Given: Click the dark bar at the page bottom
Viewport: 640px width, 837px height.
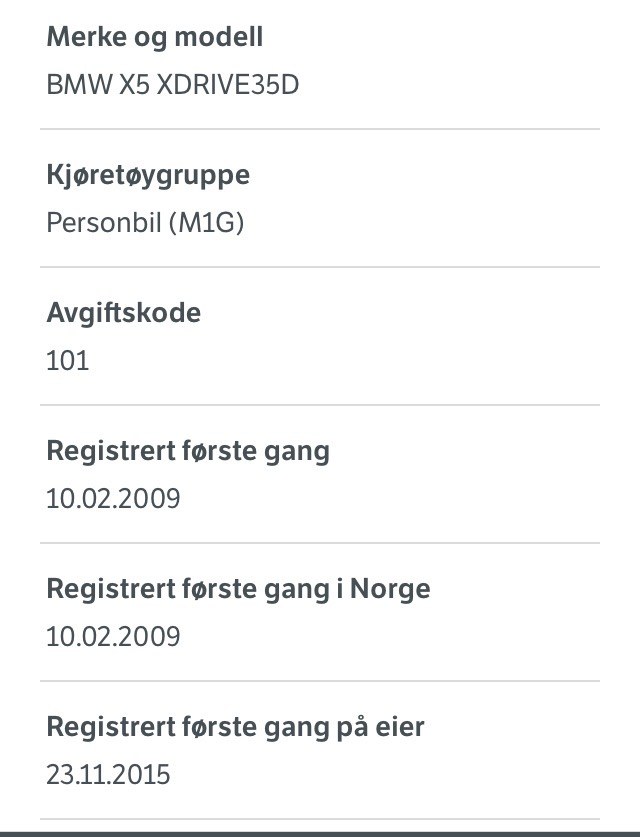Looking at the screenshot, I should (320, 833).
